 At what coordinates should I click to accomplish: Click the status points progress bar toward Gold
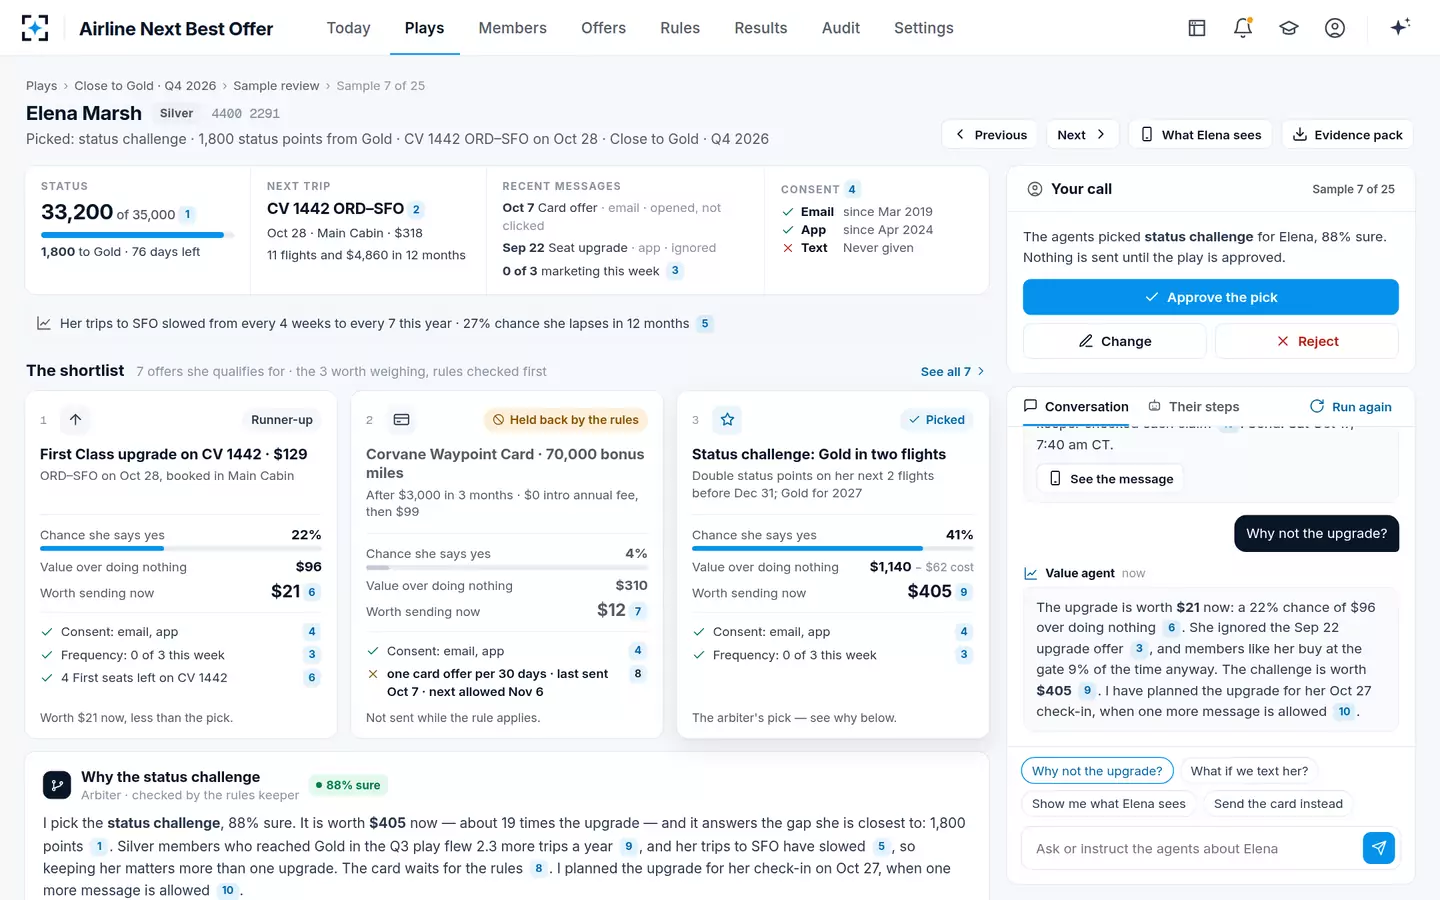point(138,235)
